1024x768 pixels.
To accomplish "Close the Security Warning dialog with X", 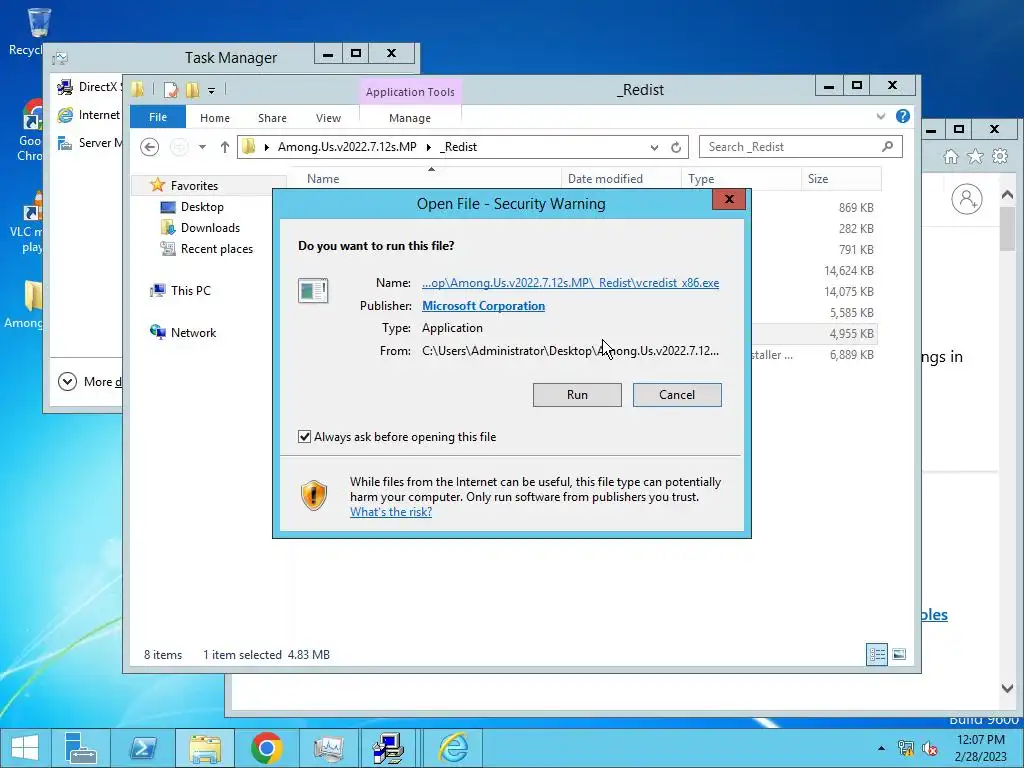I will click(729, 199).
